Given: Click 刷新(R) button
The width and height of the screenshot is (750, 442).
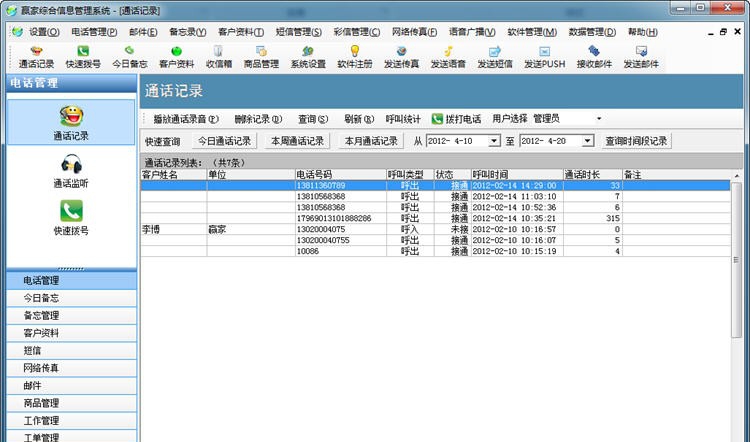Looking at the screenshot, I should pyautogui.click(x=359, y=119).
